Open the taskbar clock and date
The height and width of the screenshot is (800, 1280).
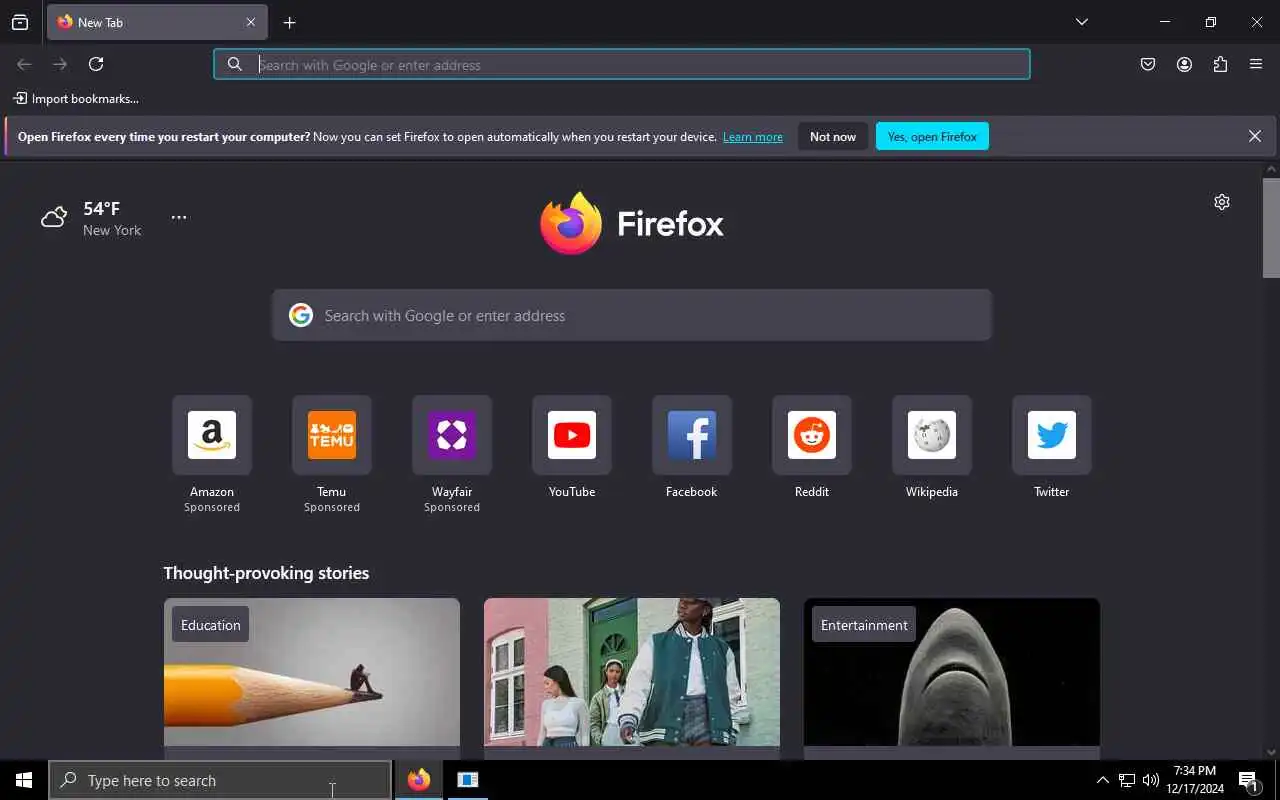click(1195, 780)
